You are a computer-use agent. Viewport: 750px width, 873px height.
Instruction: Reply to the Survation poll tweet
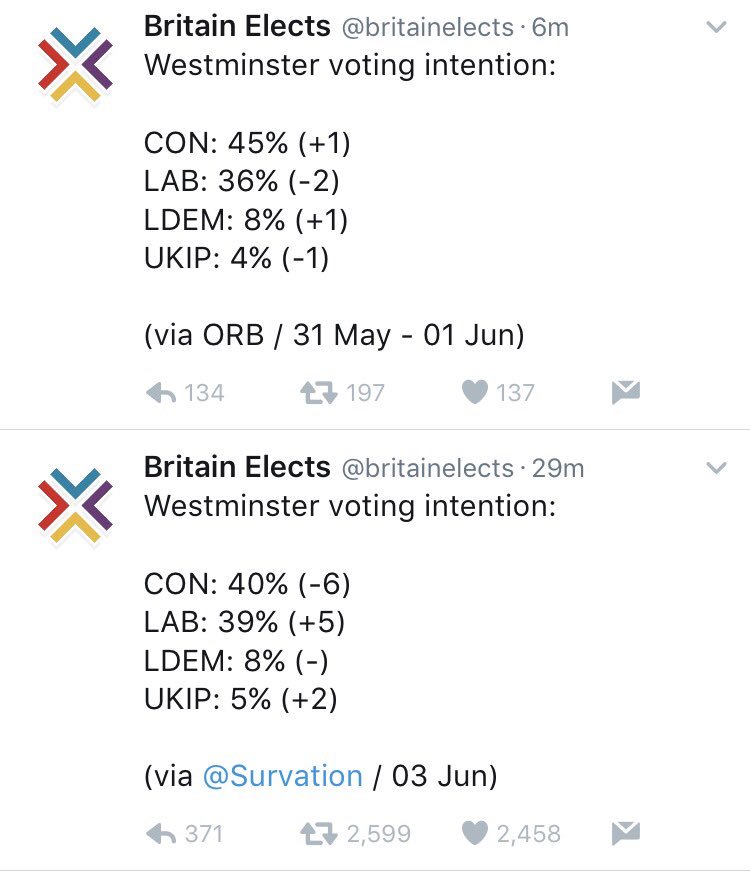(161, 833)
